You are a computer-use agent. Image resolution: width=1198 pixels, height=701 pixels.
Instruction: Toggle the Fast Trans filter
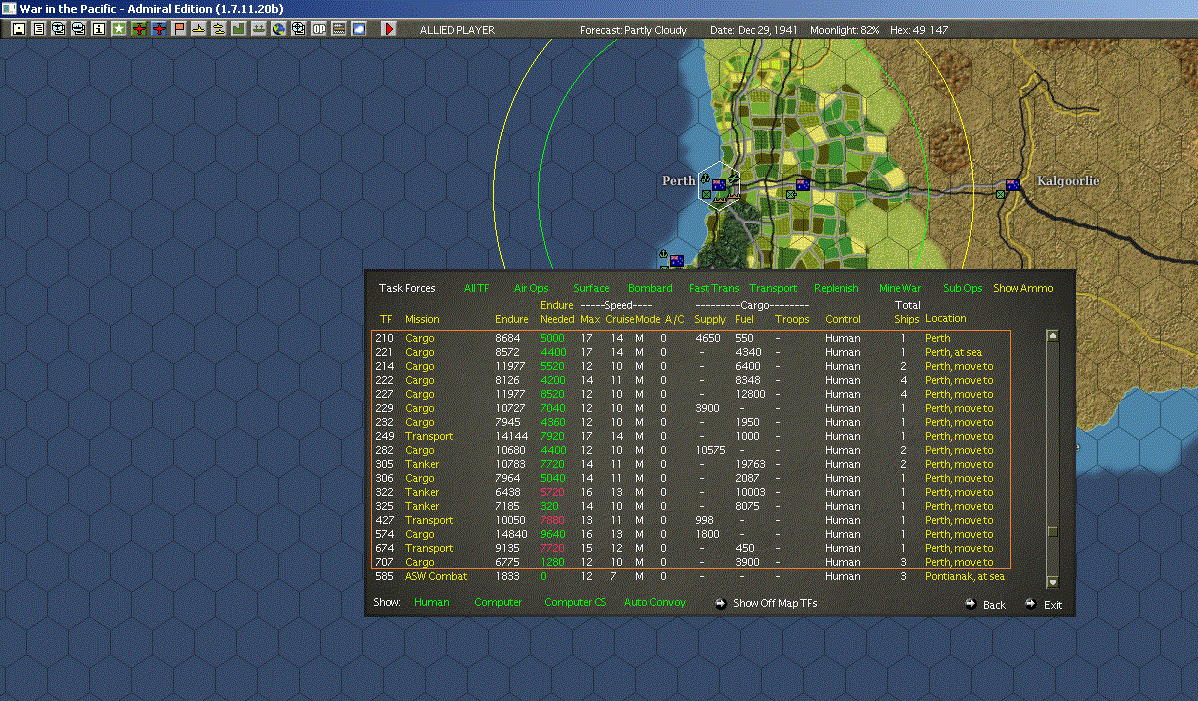tap(714, 288)
